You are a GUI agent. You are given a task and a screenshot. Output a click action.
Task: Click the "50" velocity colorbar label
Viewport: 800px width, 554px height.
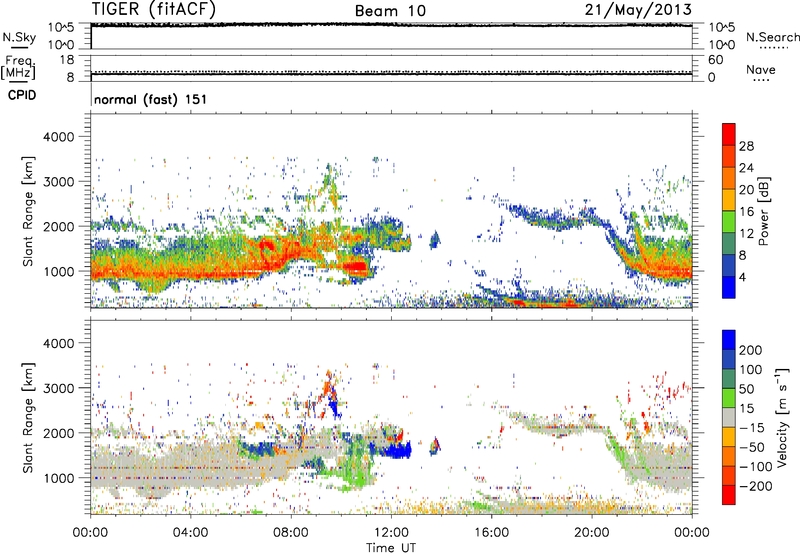click(746, 389)
